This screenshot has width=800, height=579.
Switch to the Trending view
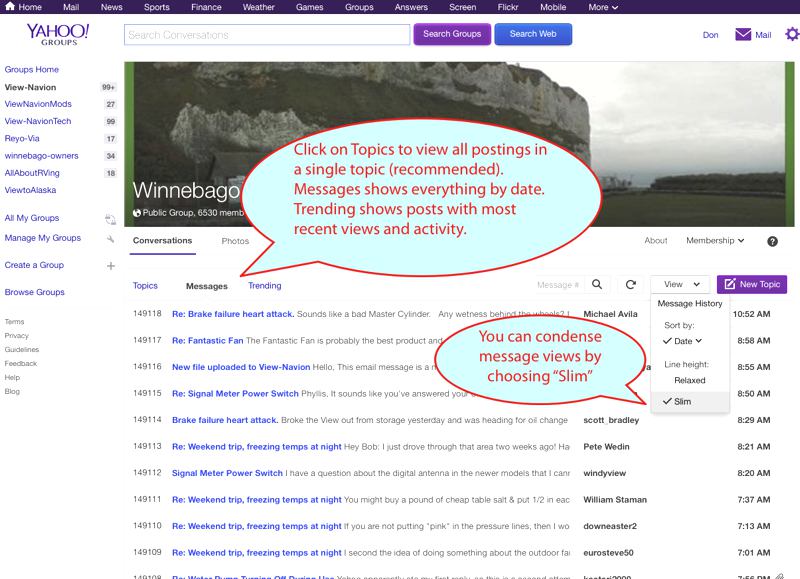pos(265,286)
